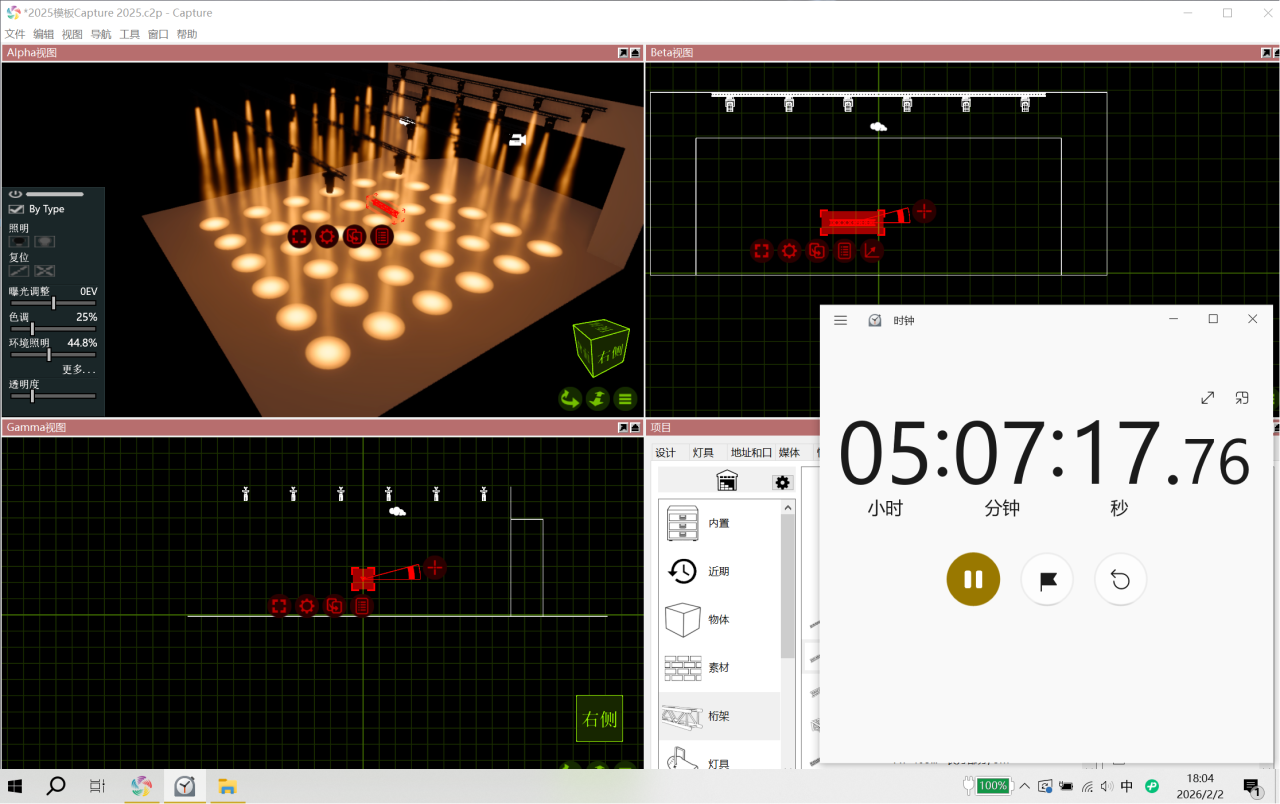The width and height of the screenshot is (1280, 804).
Task: Click the library settings gear icon
Action: 782,482
